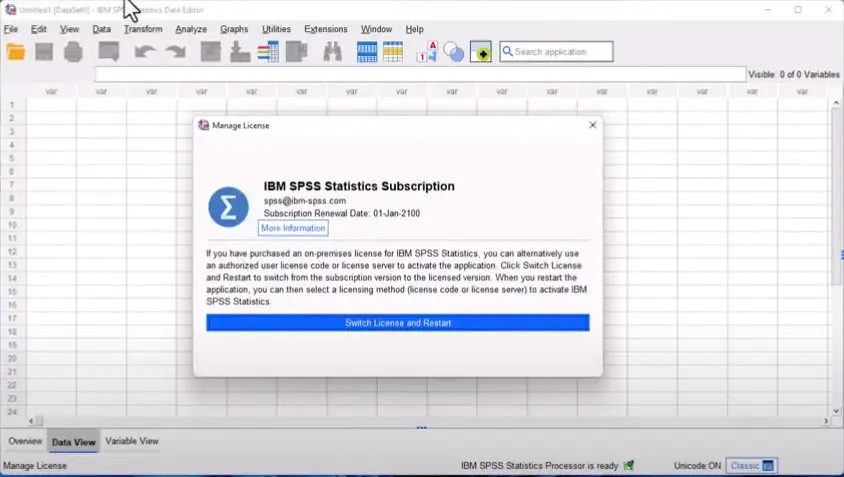Image resolution: width=844 pixels, height=477 pixels.
Task: Open the Transform menu
Action: click(142, 29)
